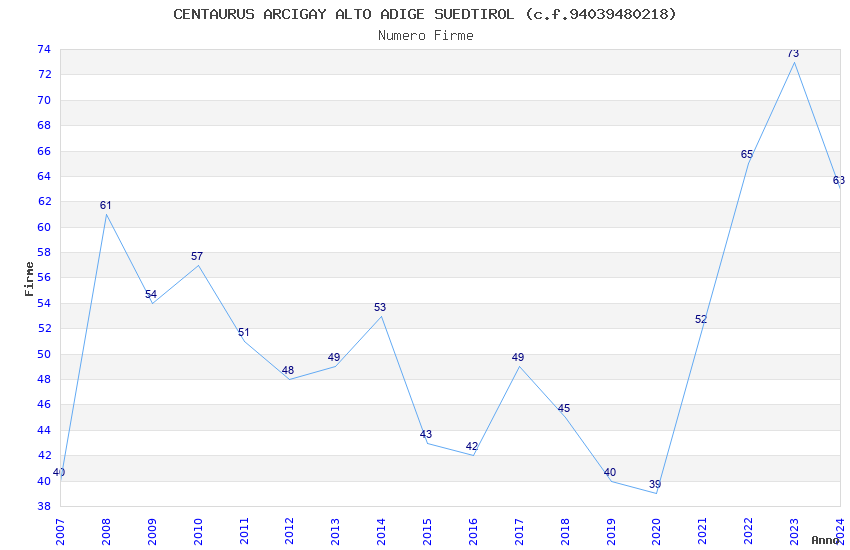The height and width of the screenshot is (550, 850).
Task: Click the x-axis label Anno
Action: coord(825,540)
